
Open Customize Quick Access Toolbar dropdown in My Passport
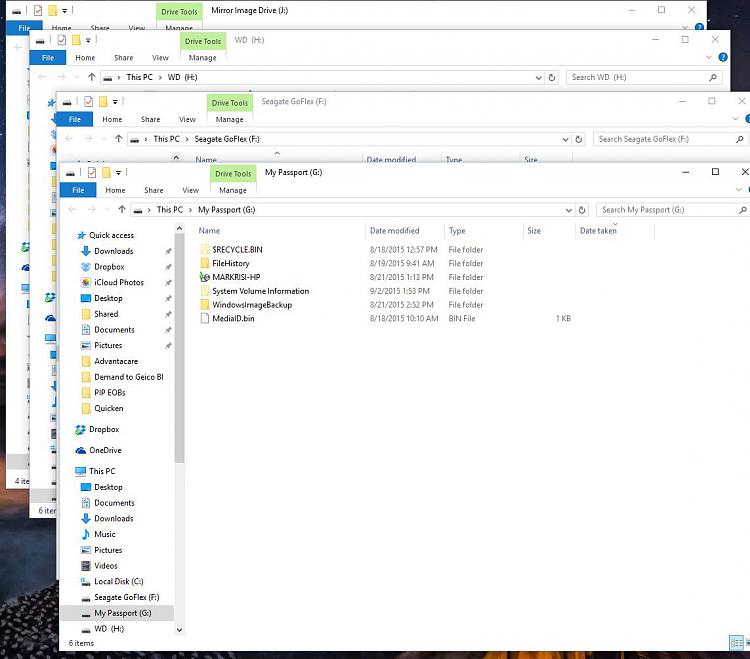118,173
